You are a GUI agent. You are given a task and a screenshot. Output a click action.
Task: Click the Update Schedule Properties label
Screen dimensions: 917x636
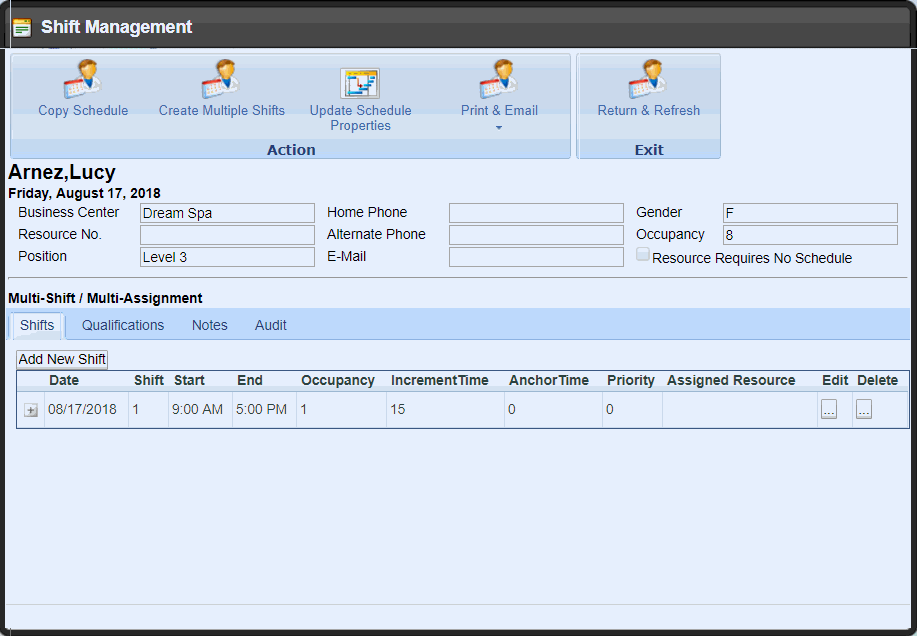pyautogui.click(x=360, y=118)
